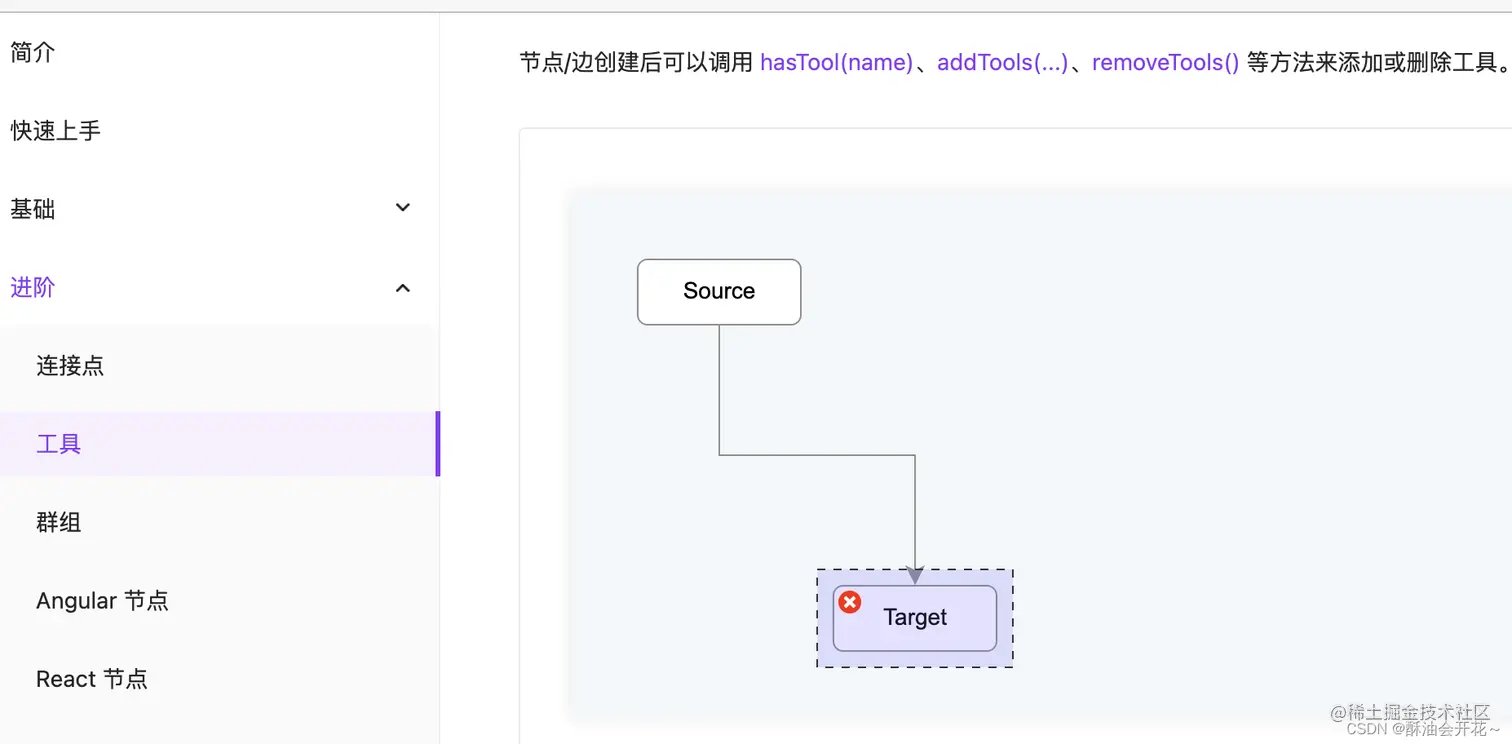
Task: Select the 进阶 menu label
Action: click(32, 288)
